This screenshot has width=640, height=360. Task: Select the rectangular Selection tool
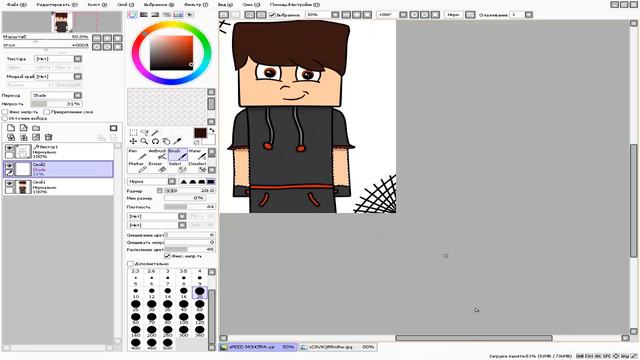pos(133,133)
